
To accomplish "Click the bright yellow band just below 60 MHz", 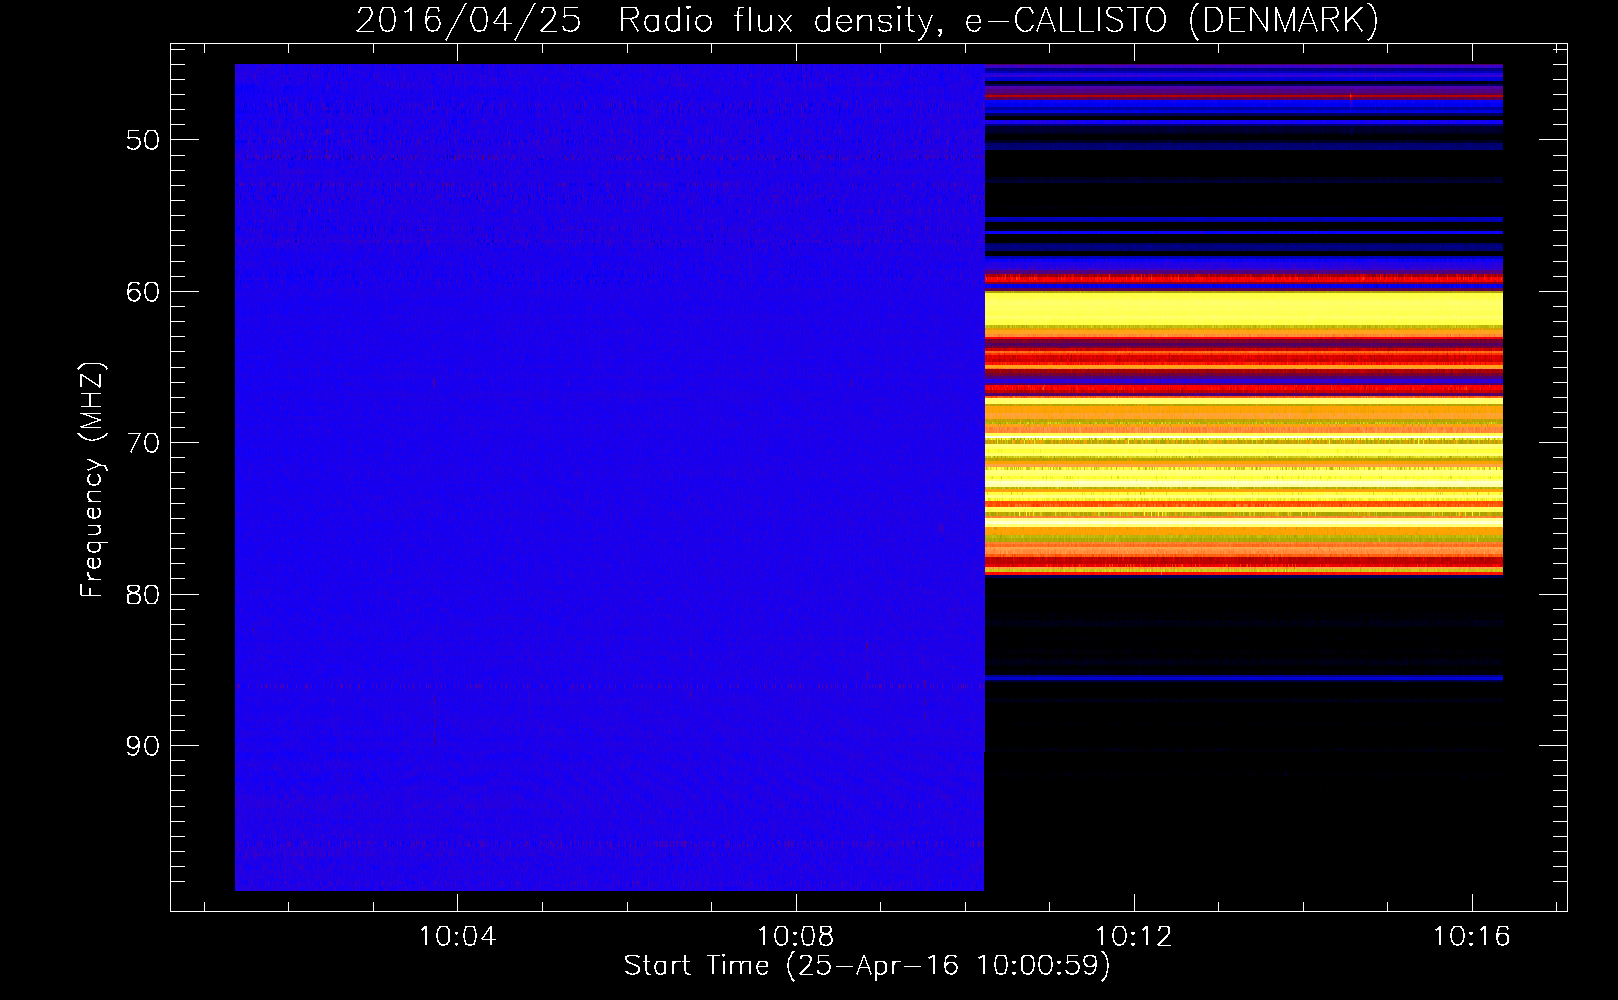I will 1244,309.
